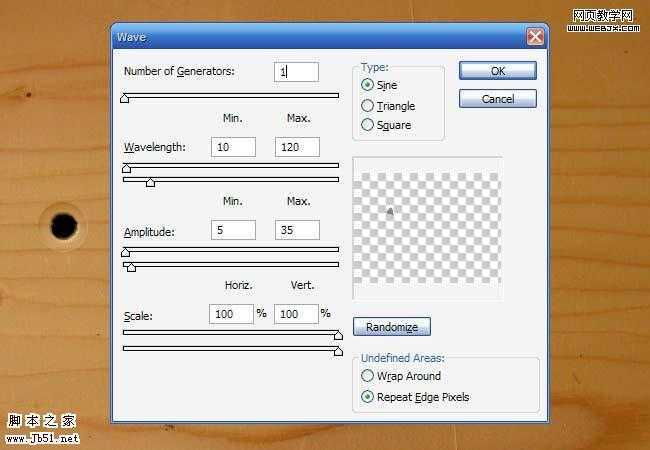Image resolution: width=650 pixels, height=450 pixels.
Task: Choose Repeat Edge Pixels option
Action: point(368,397)
